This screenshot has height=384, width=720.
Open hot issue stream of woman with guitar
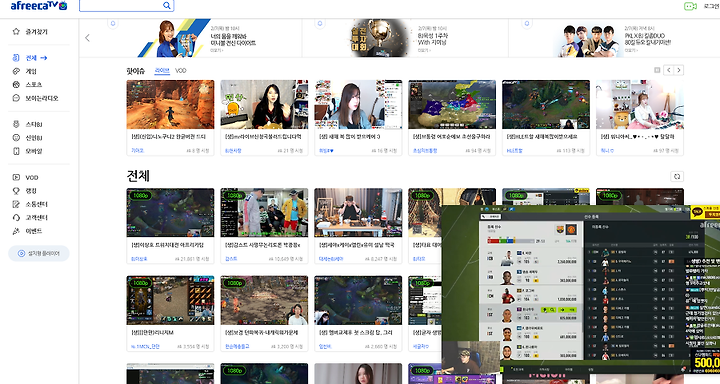358,104
